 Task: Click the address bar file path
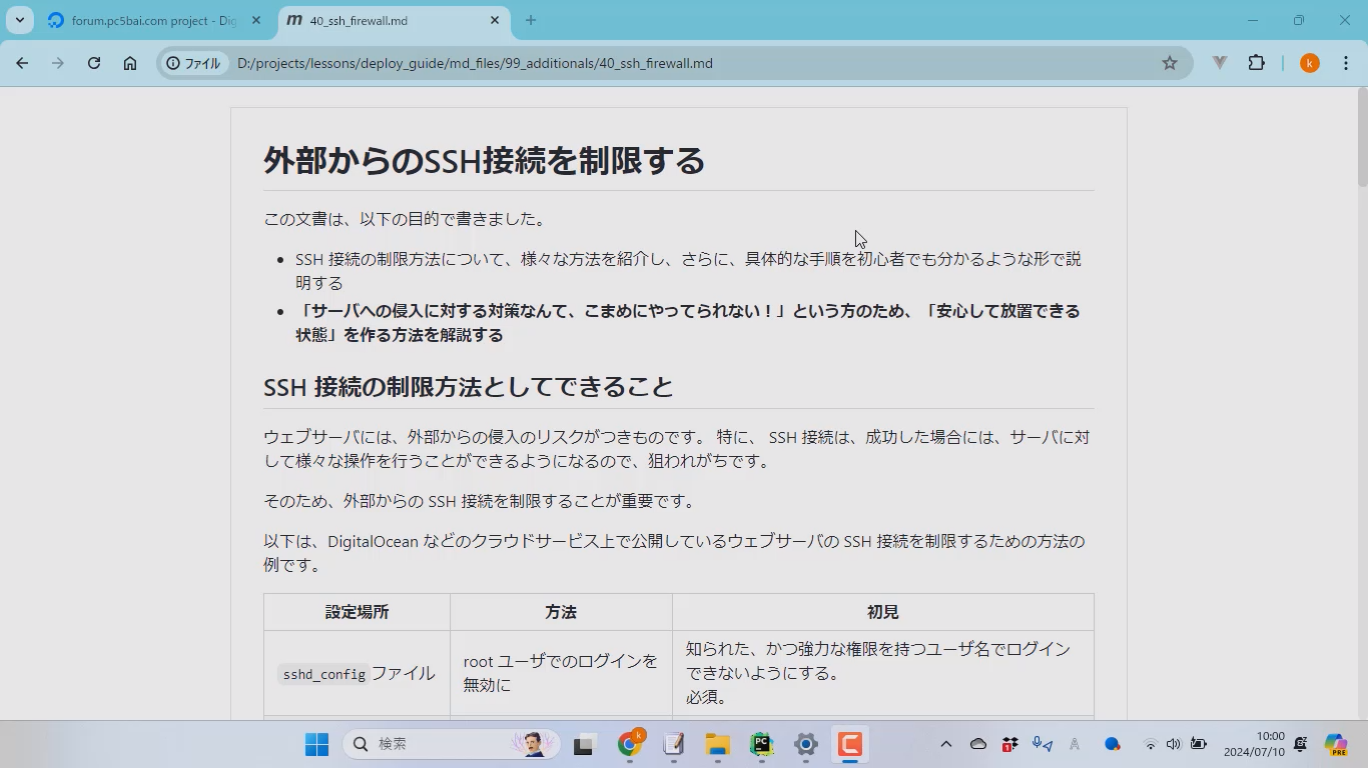tap(475, 63)
